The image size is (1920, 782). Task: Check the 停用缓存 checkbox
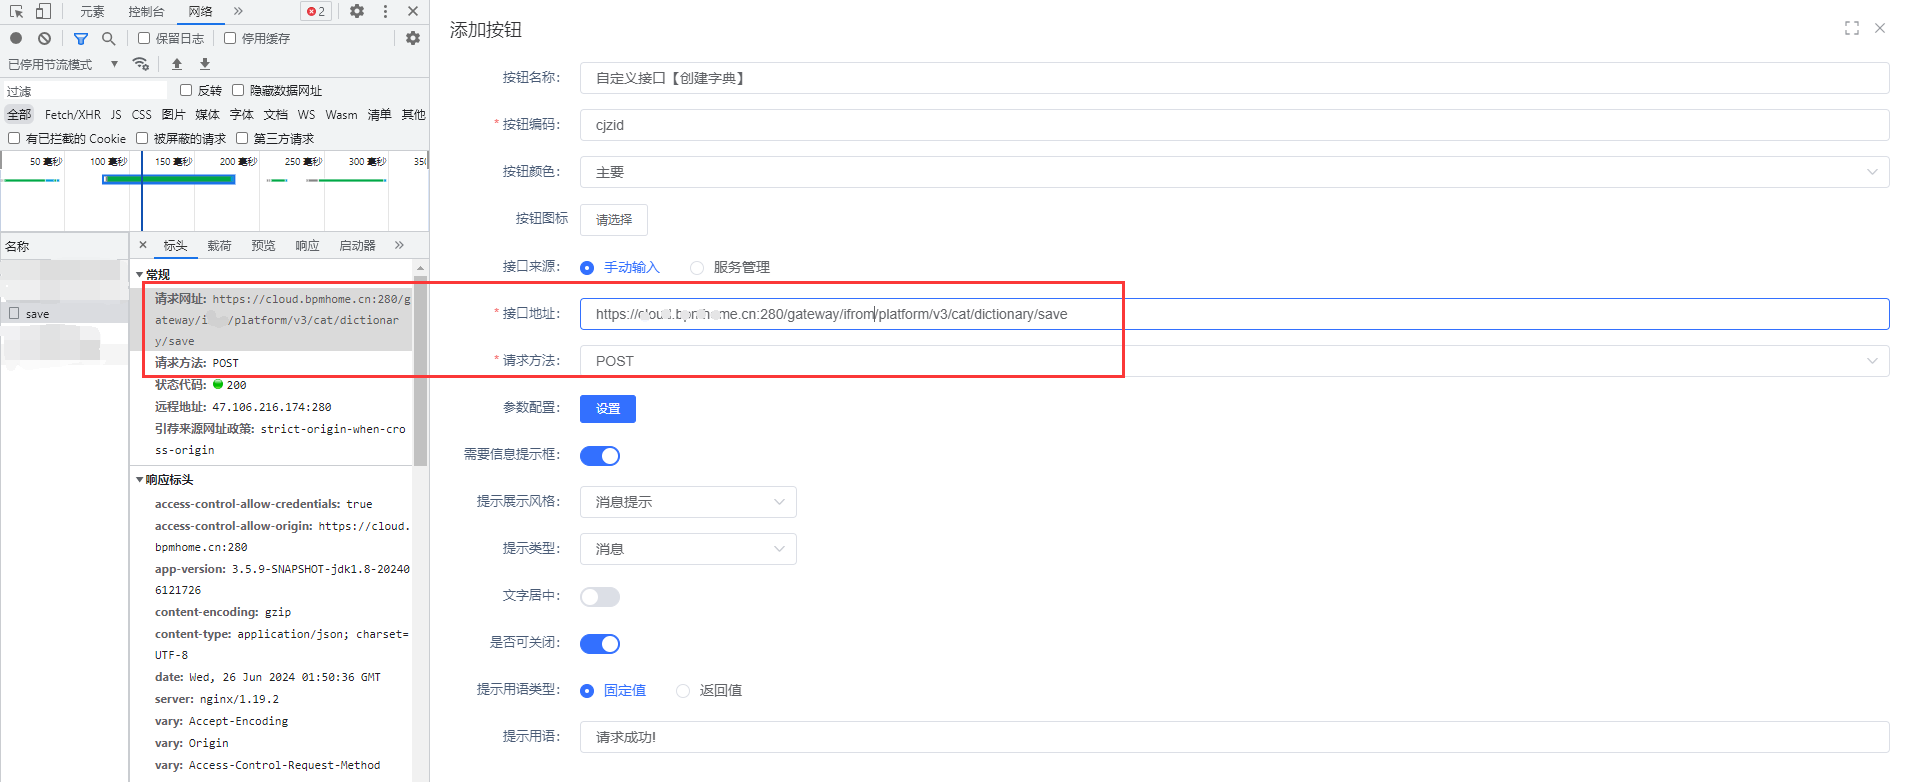pos(230,38)
